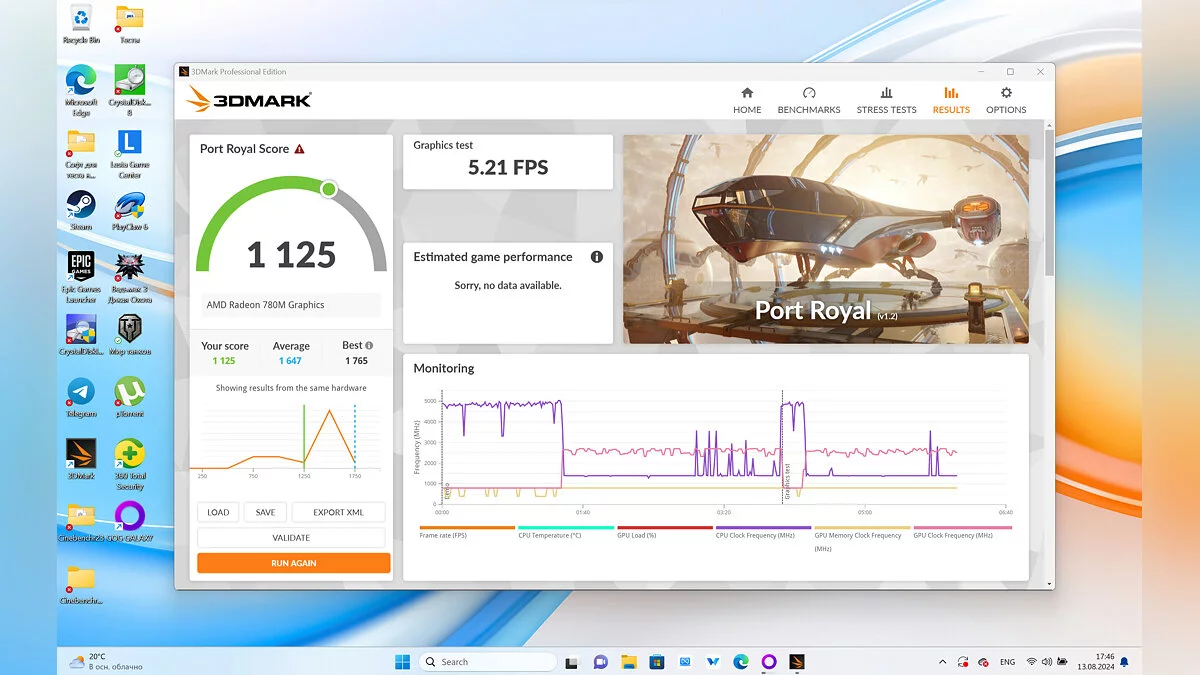The width and height of the screenshot is (1200, 675).
Task: Click the Windows Start button
Action: [402, 662]
